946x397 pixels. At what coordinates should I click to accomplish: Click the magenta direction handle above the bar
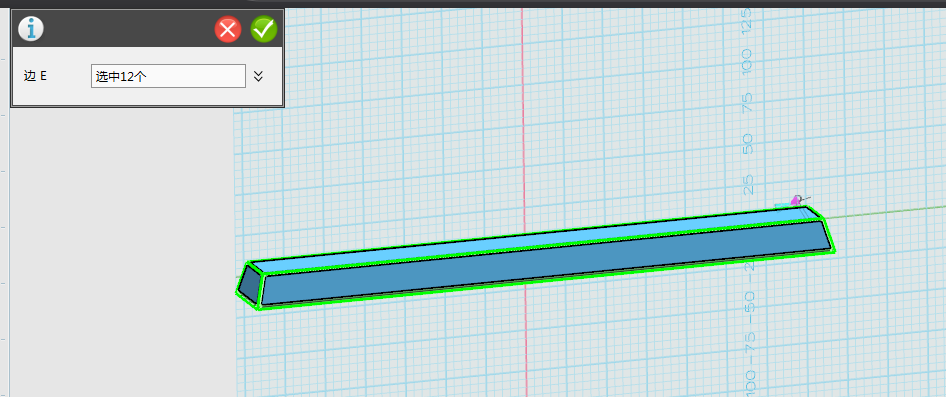tap(796, 200)
